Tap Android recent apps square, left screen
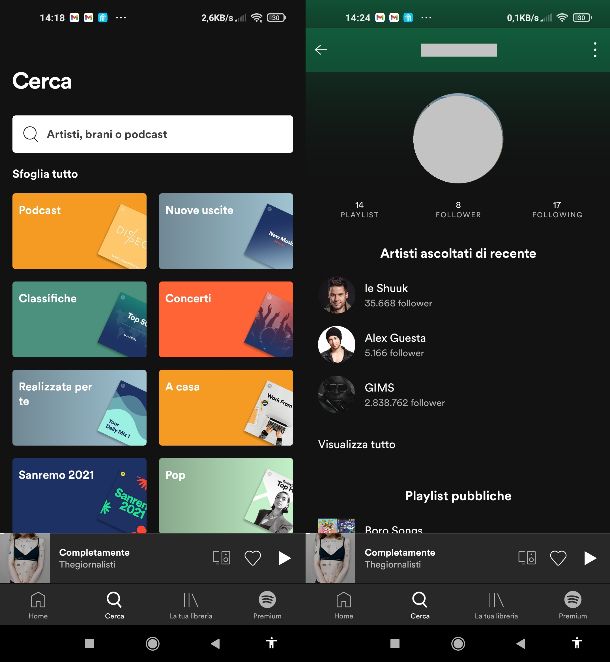This screenshot has width=610, height=662. pyautogui.click(x=89, y=643)
